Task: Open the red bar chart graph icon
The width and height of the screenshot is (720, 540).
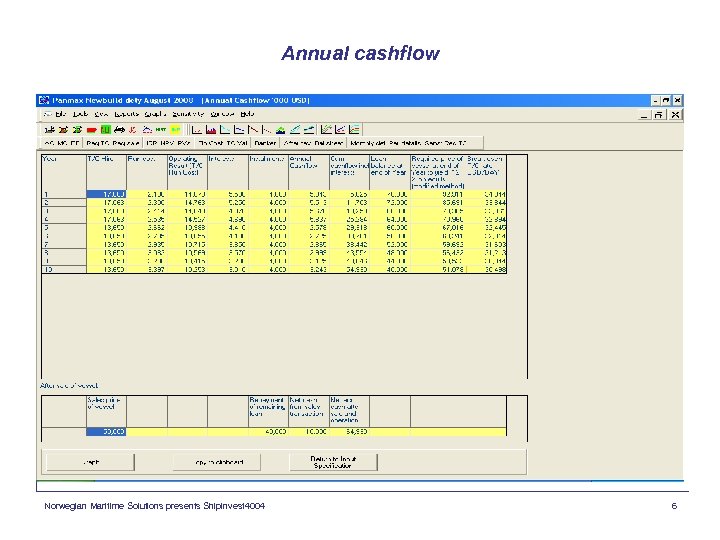Action: 211,130
